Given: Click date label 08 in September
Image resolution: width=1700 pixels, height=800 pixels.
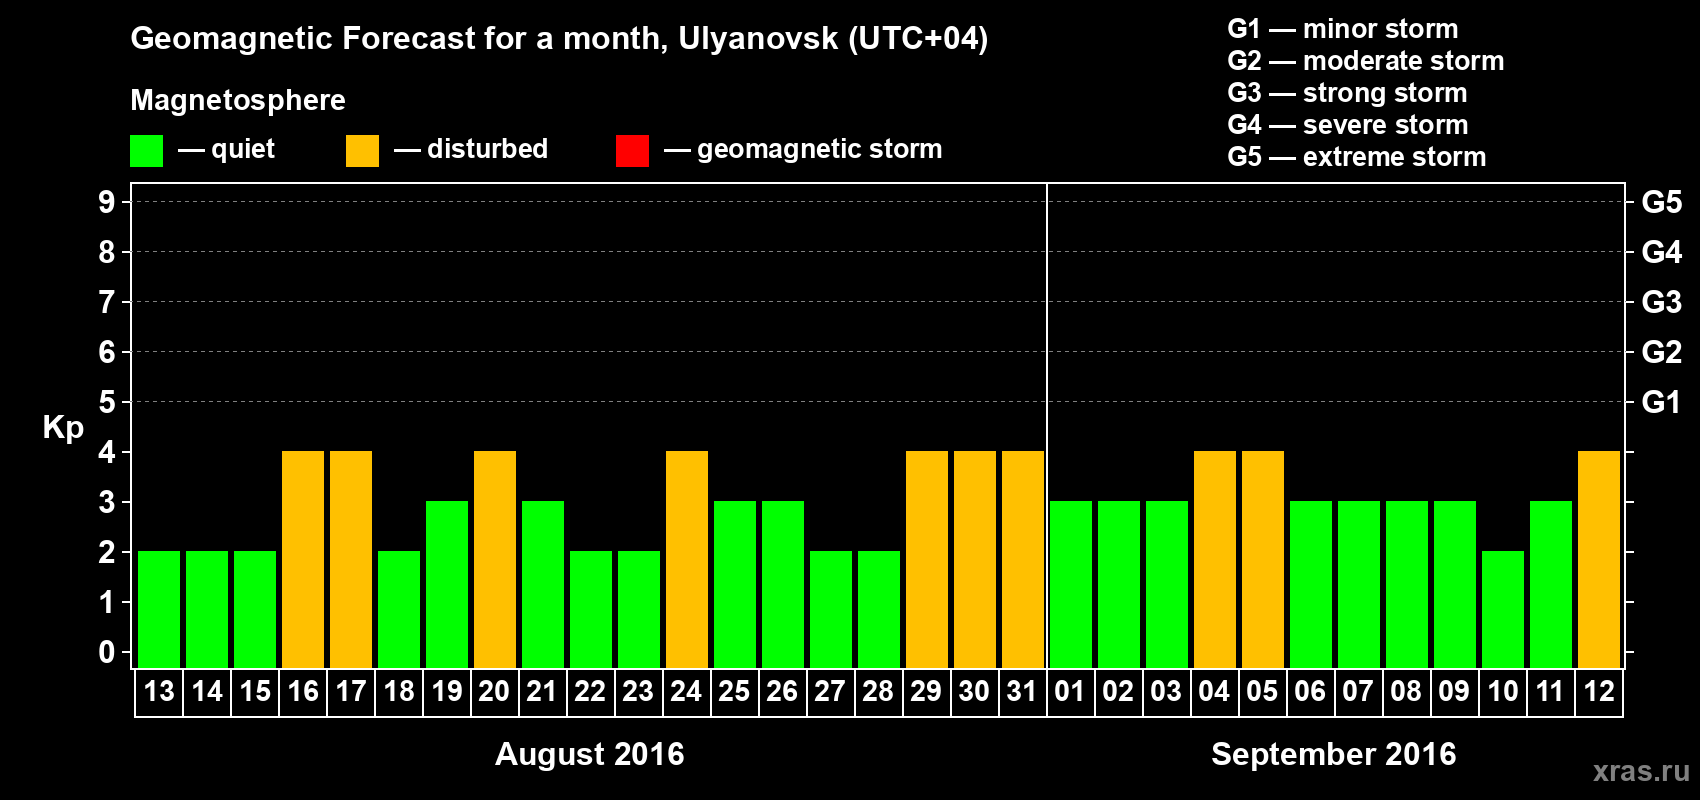Looking at the screenshot, I should (1406, 692).
